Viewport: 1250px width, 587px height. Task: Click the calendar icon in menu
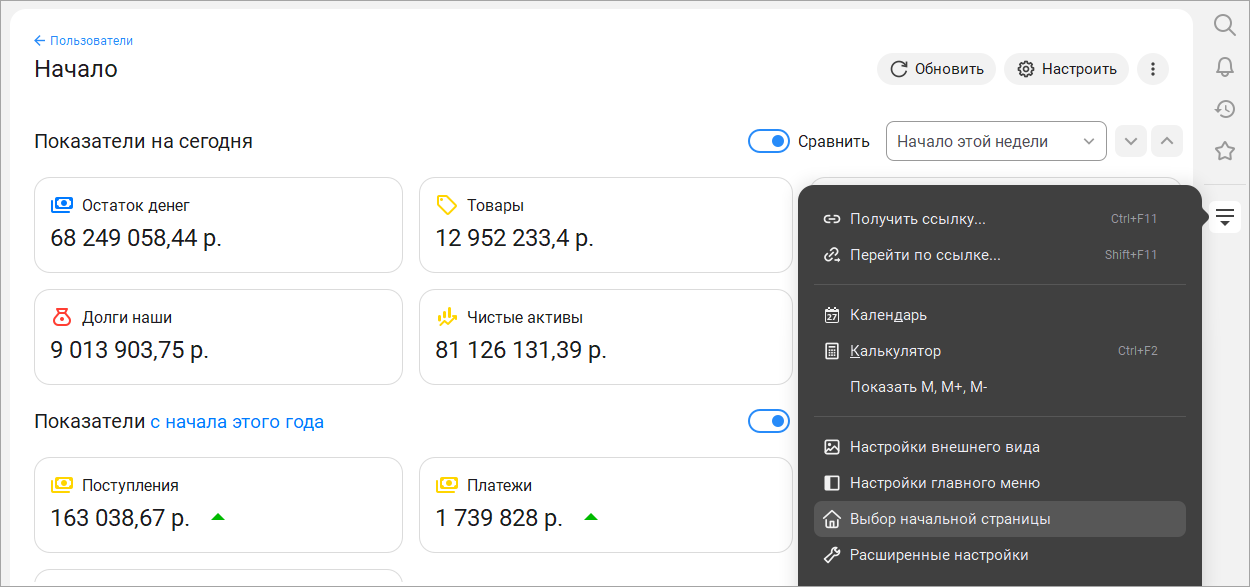pyautogui.click(x=832, y=315)
